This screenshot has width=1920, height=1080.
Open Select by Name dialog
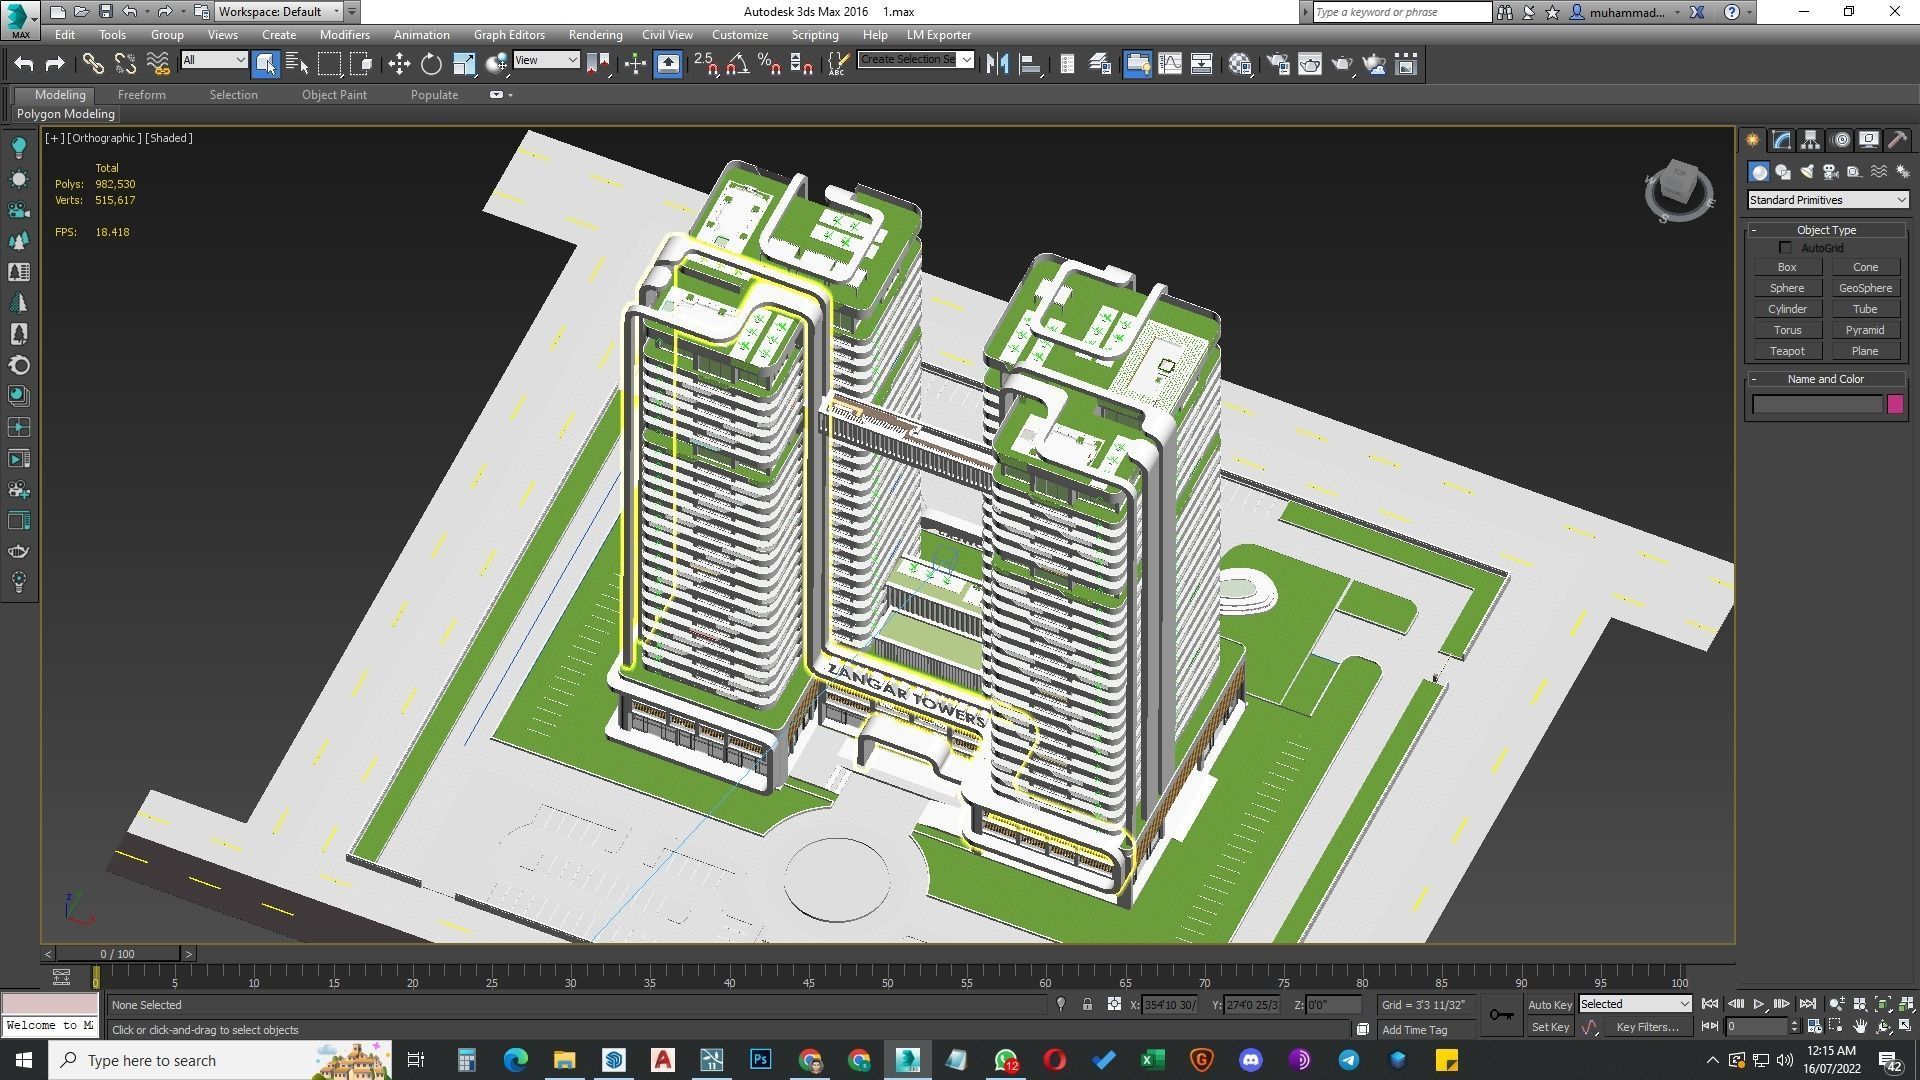click(x=297, y=65)
